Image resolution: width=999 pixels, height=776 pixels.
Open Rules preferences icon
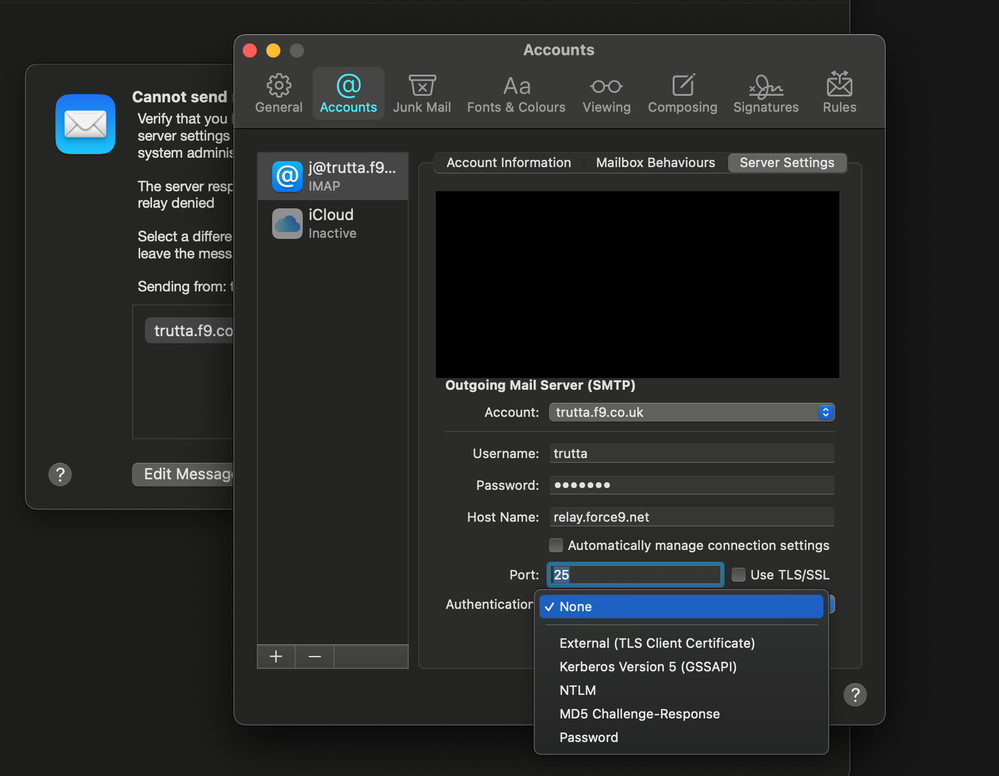click(x=839, y=93)
